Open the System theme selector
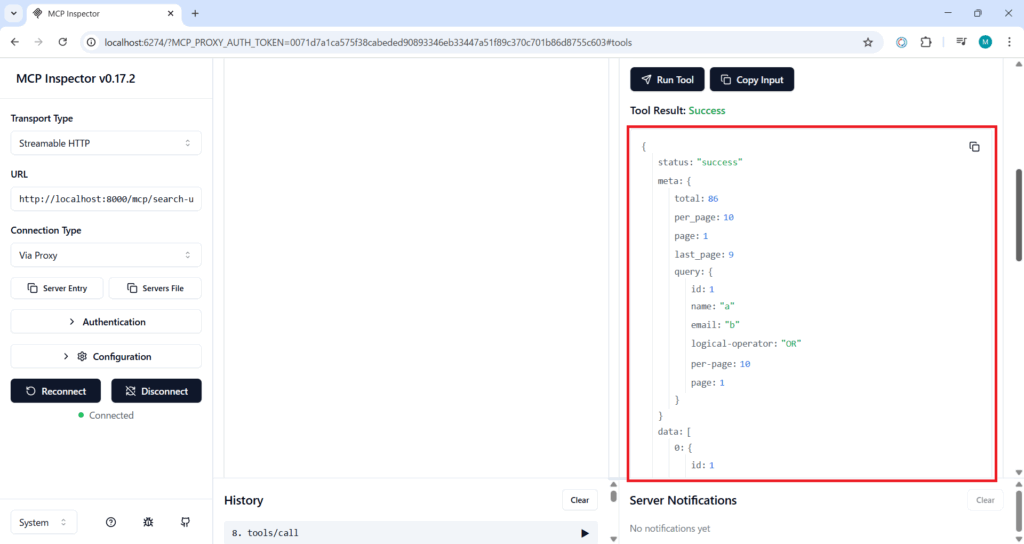This screenshot has height=544, width=1024. click(x=44, y=522)
